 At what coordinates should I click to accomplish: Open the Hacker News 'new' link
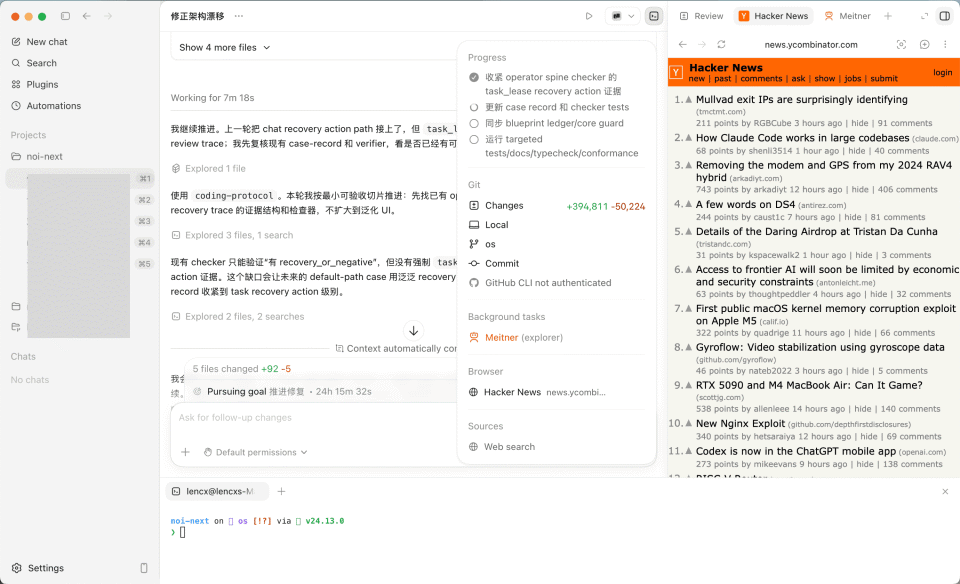pyautogui.click(x=696, y=78)
